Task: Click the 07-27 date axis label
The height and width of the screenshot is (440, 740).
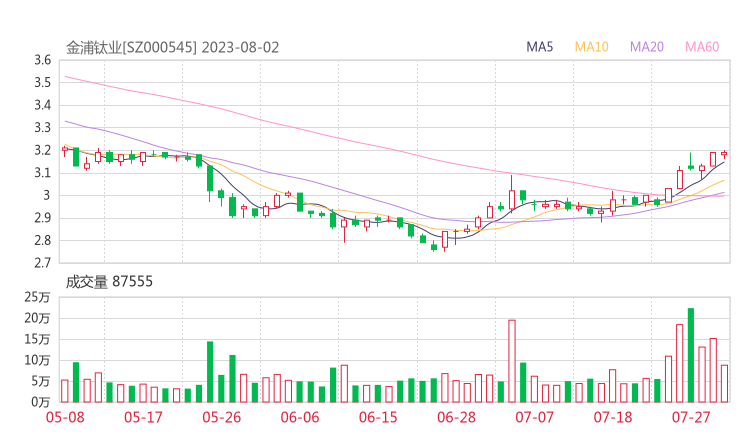Action: (x=691, y=417)
